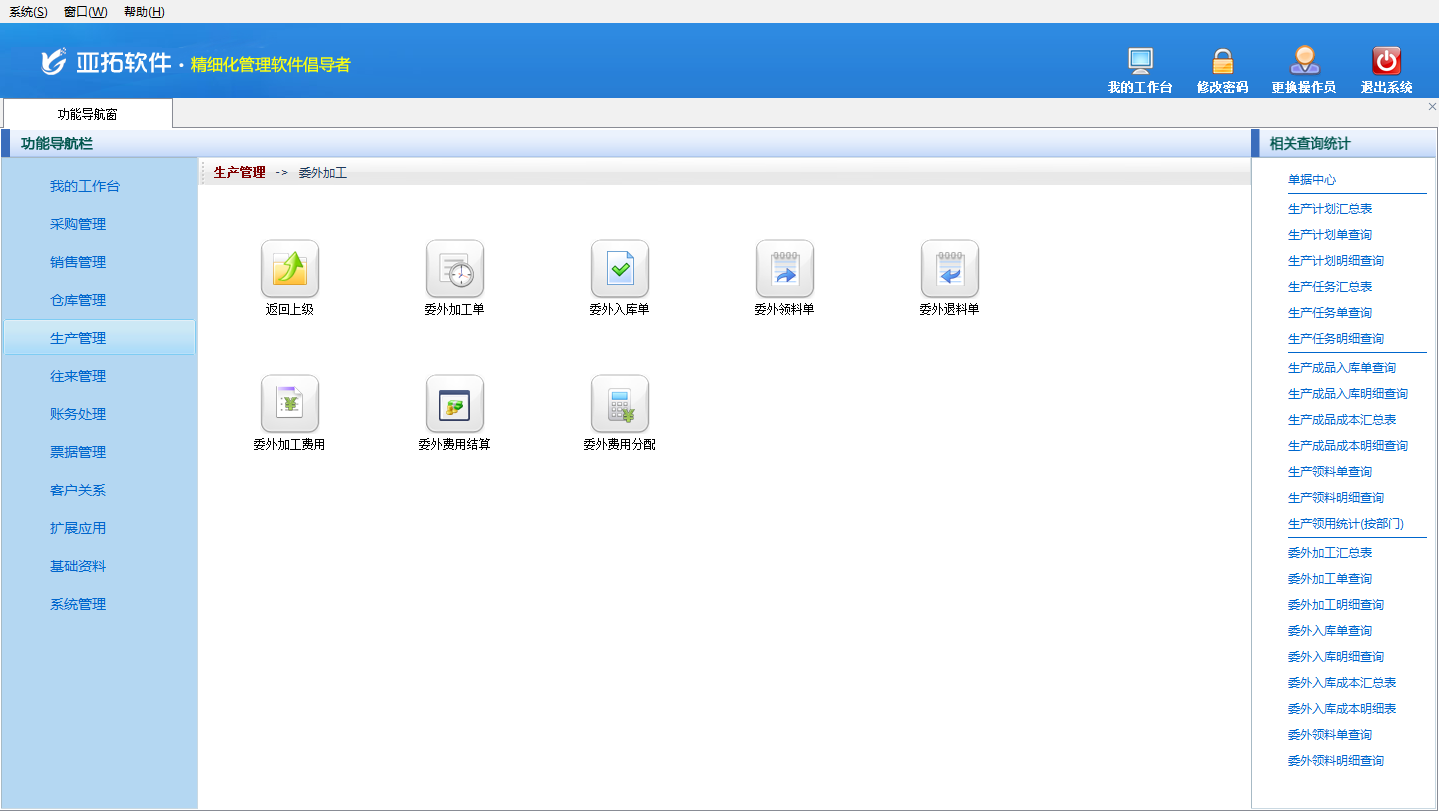The height and width of the screenshot is (811, 1439).
Task: Open the 帮助(H) menu
Action: click(144, 12)
